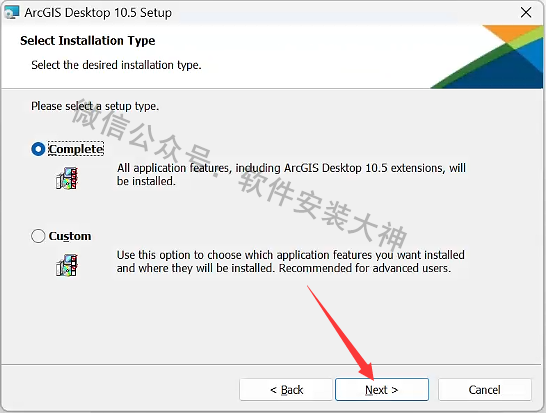Return to previous page with Back
The height and width of the screenshot is (413, 546).
point(286,390)
